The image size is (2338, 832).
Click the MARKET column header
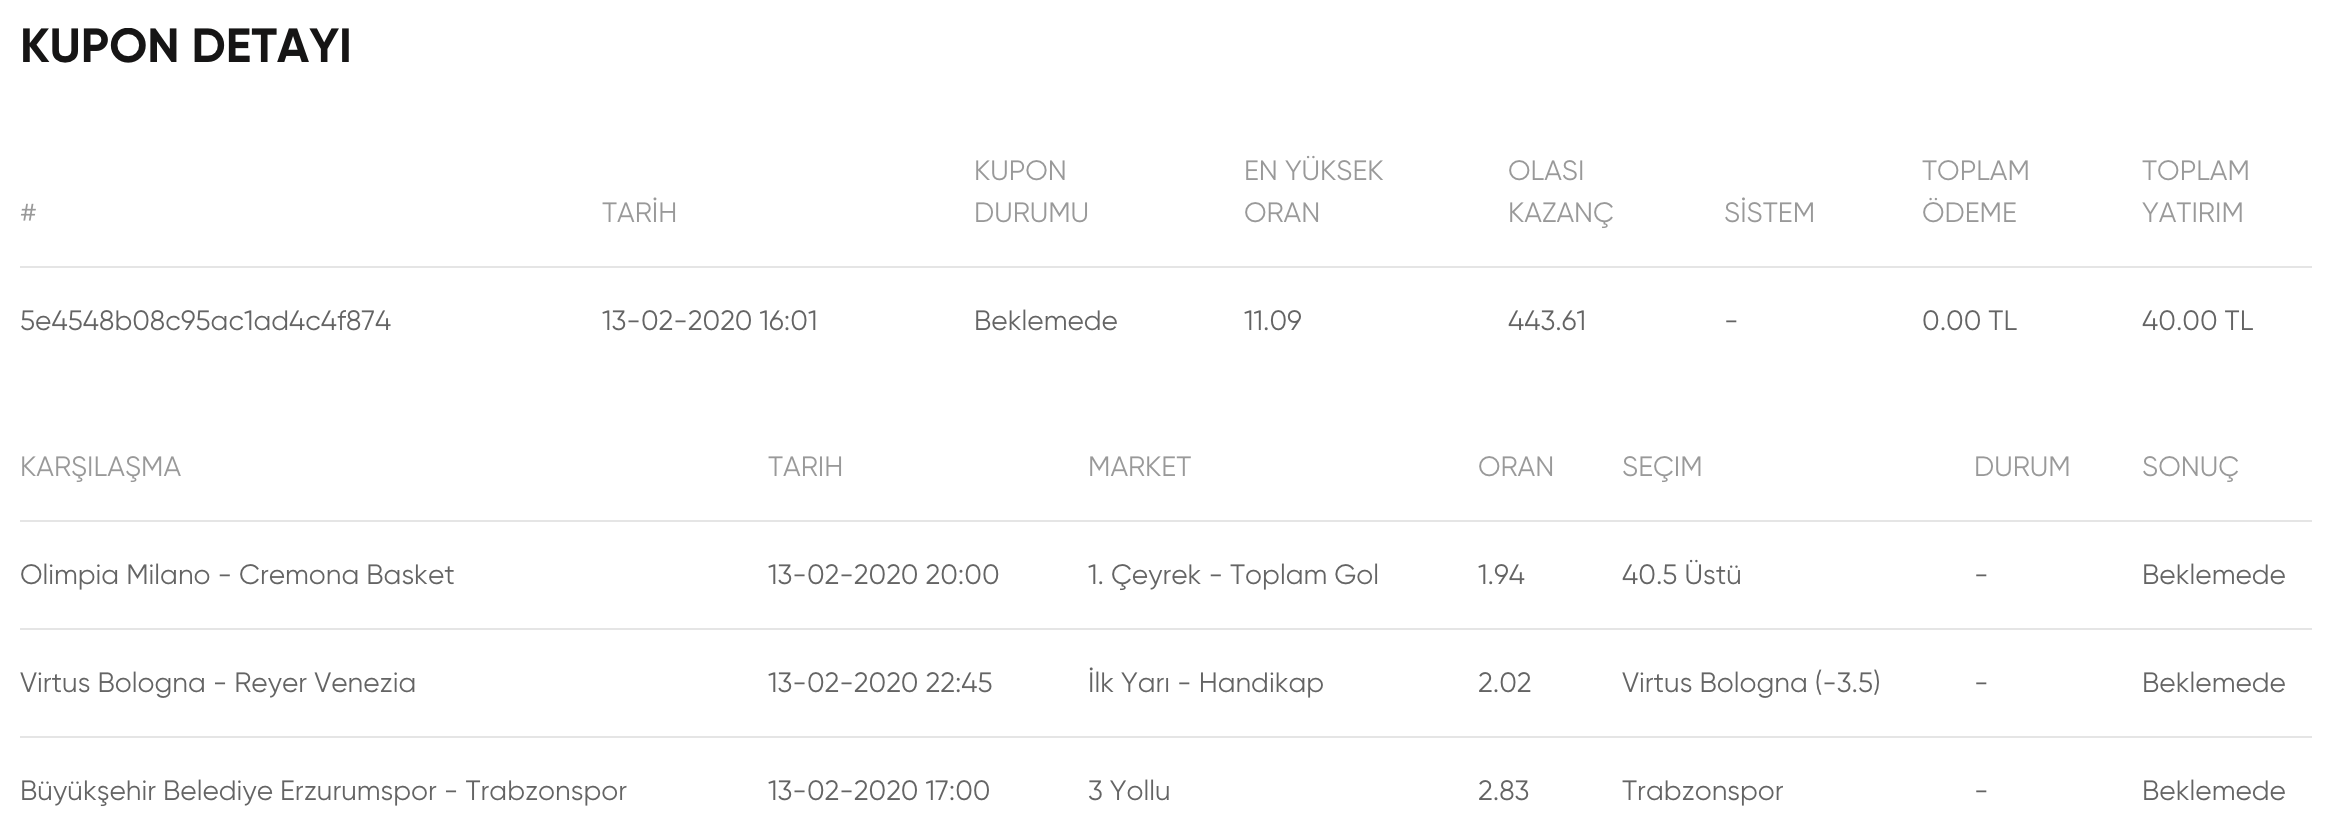click(1139, 467)
